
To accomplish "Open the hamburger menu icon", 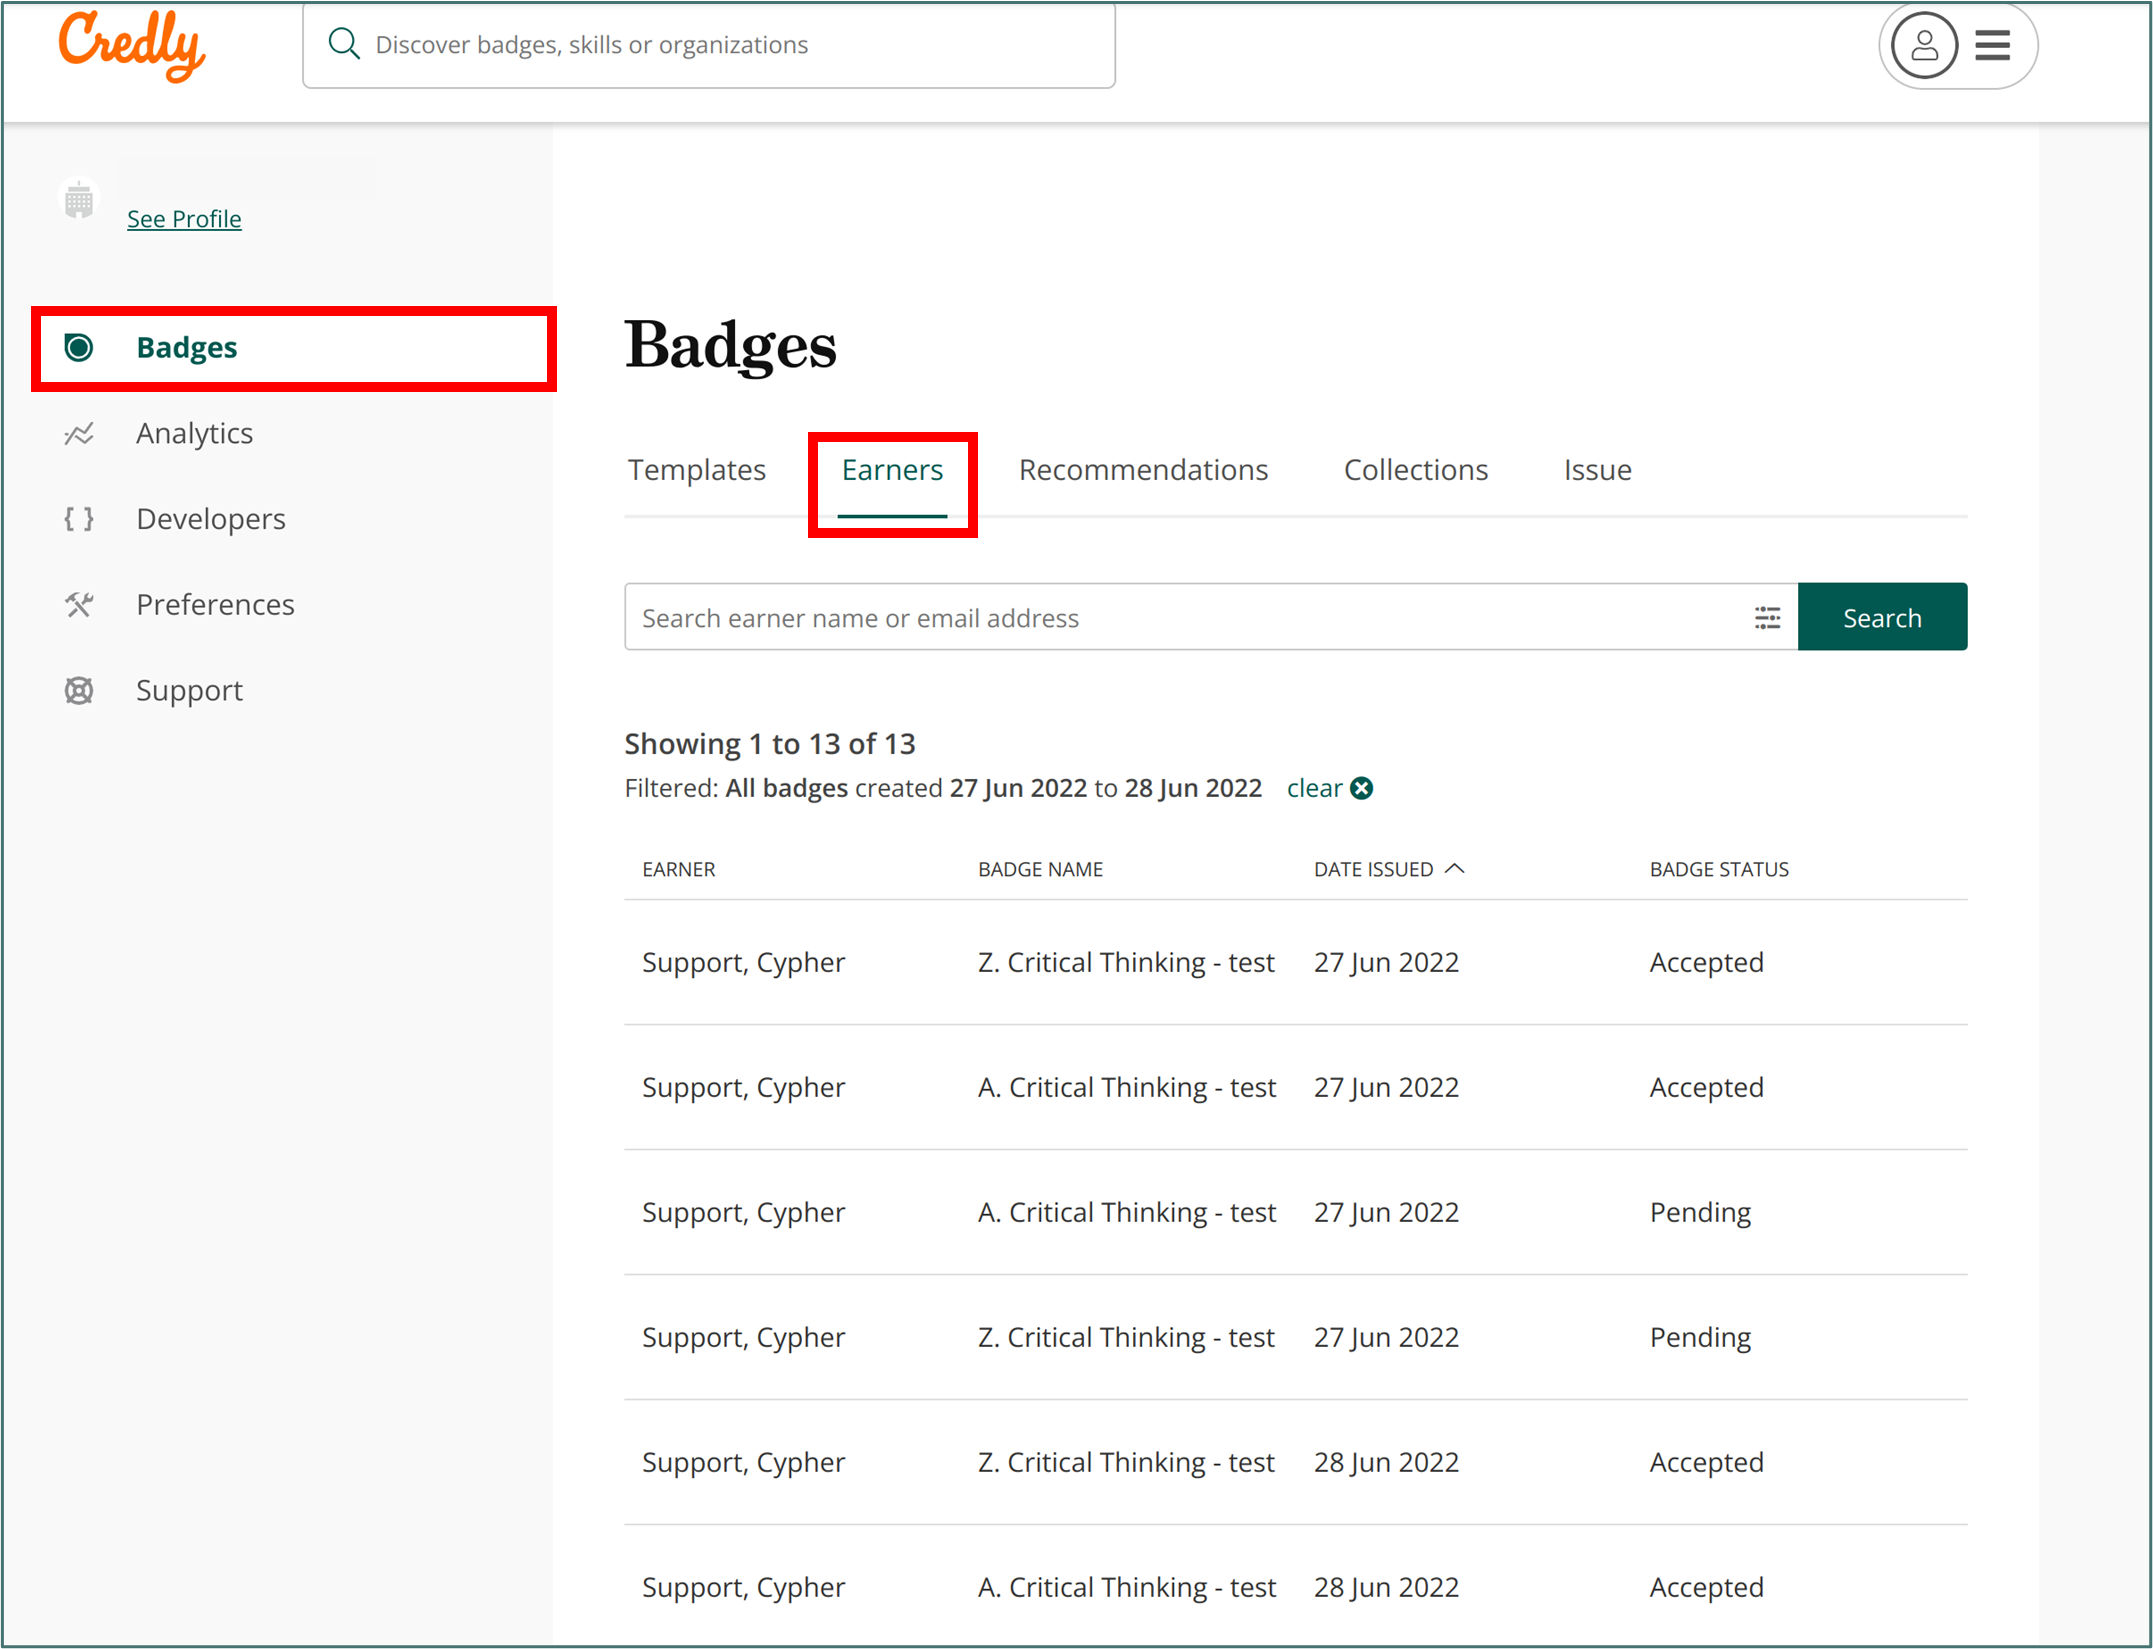I will pyautogui.click(x=1992, y=45).
